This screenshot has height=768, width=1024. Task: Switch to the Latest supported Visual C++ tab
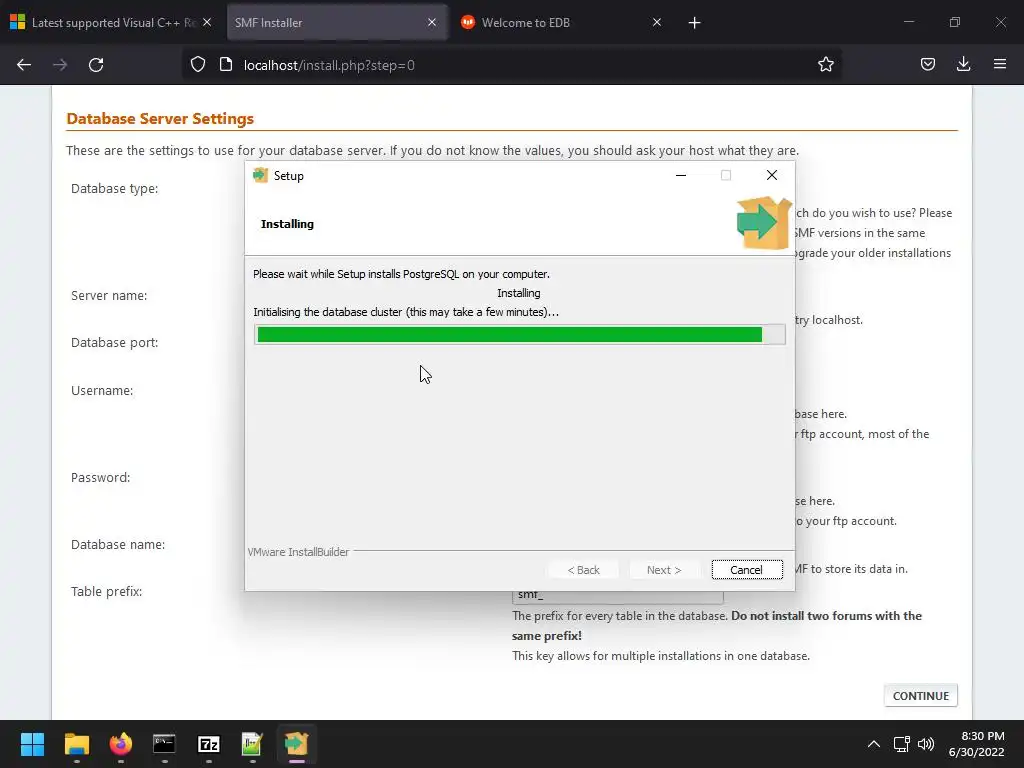[111, 23]
